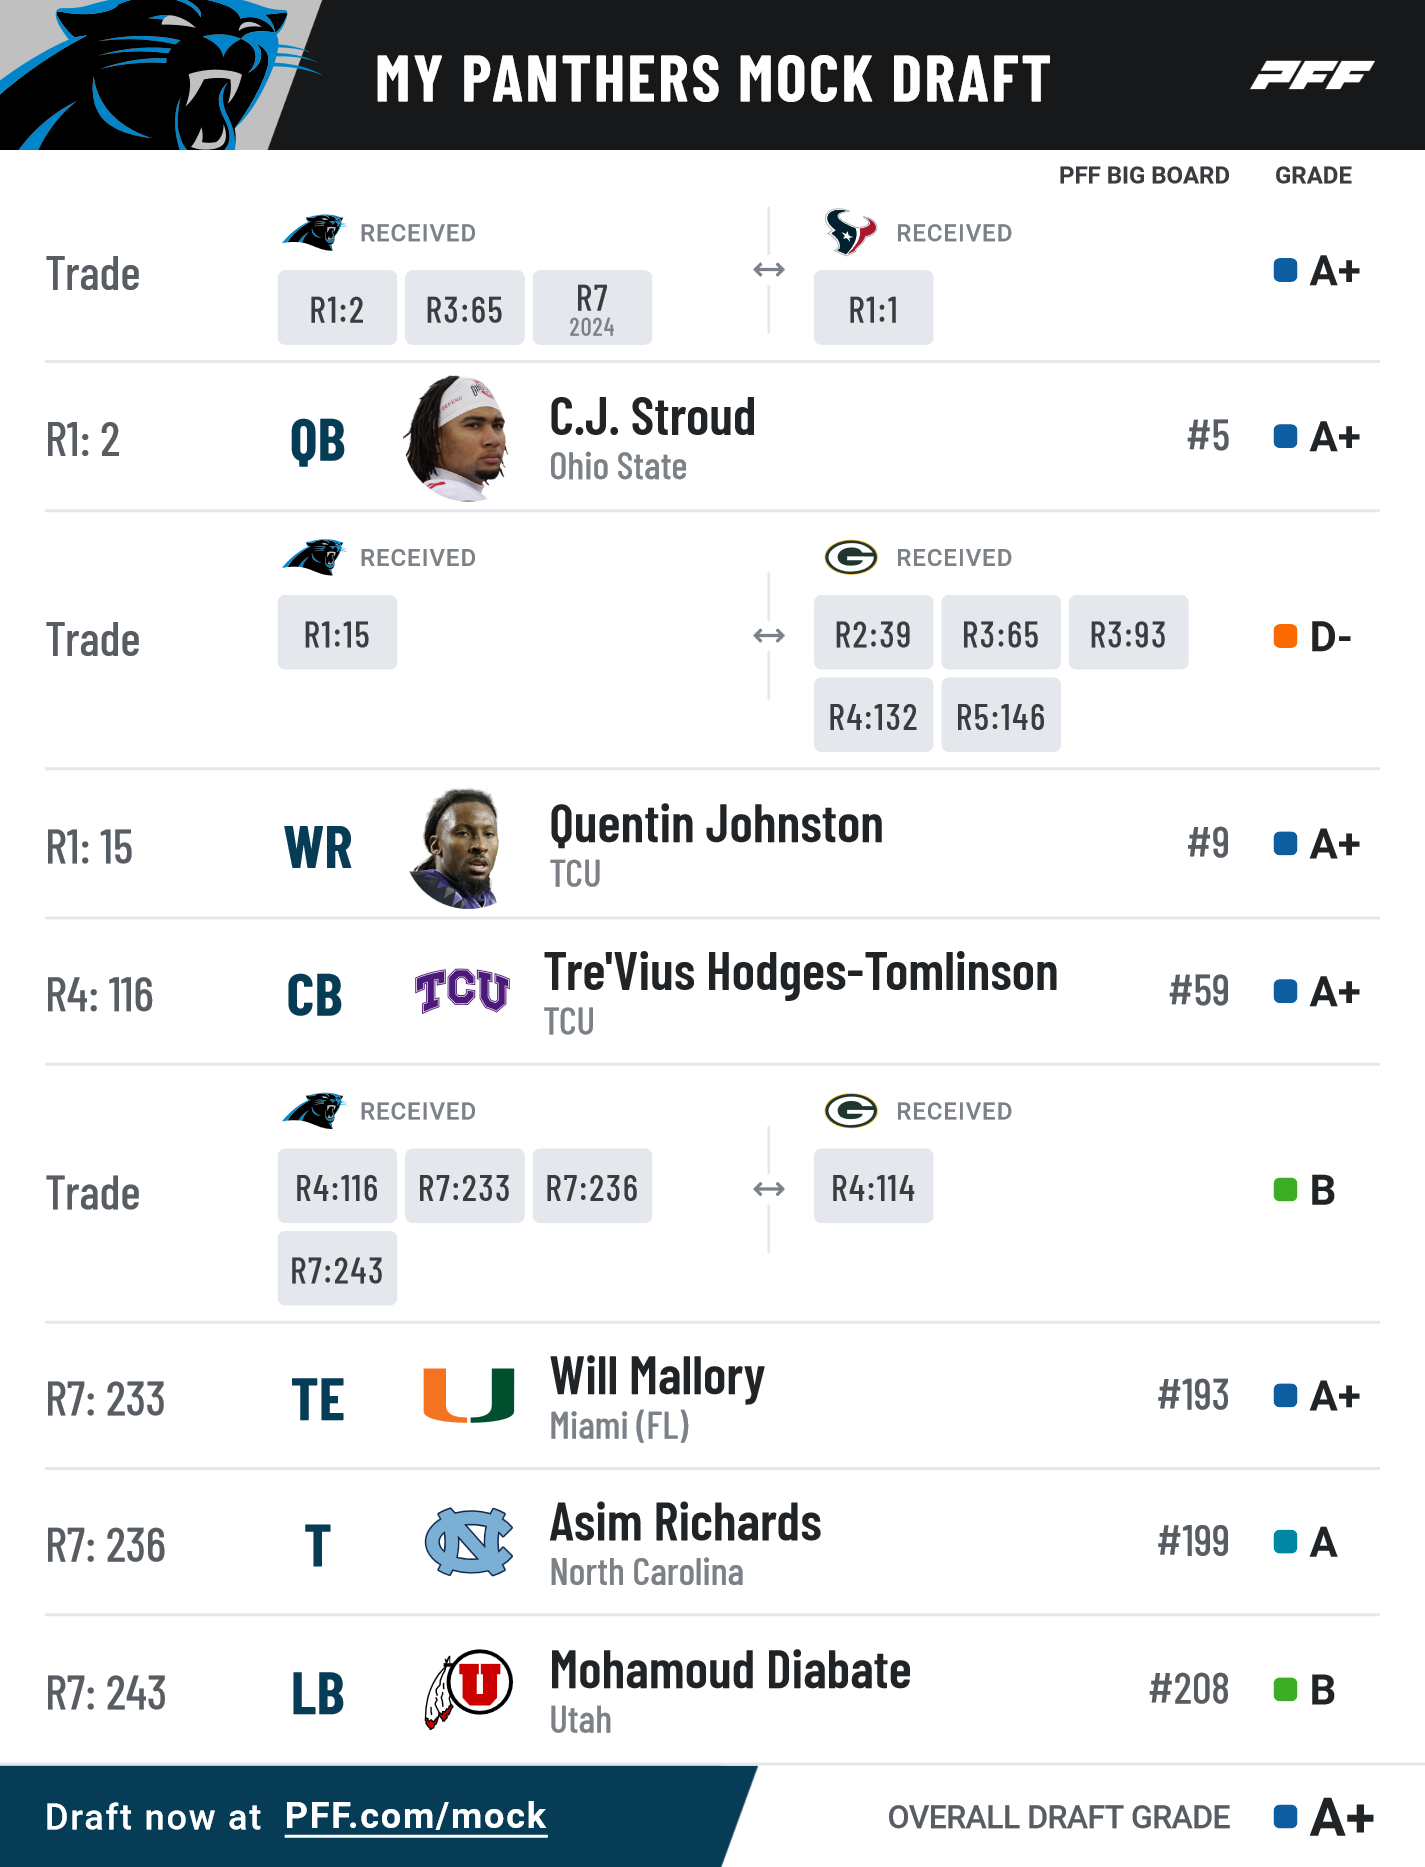This screenshot has height=1867, width=1425.
Task: Click the Overall Draft Grade A+
Action: pos(1342,1817)
